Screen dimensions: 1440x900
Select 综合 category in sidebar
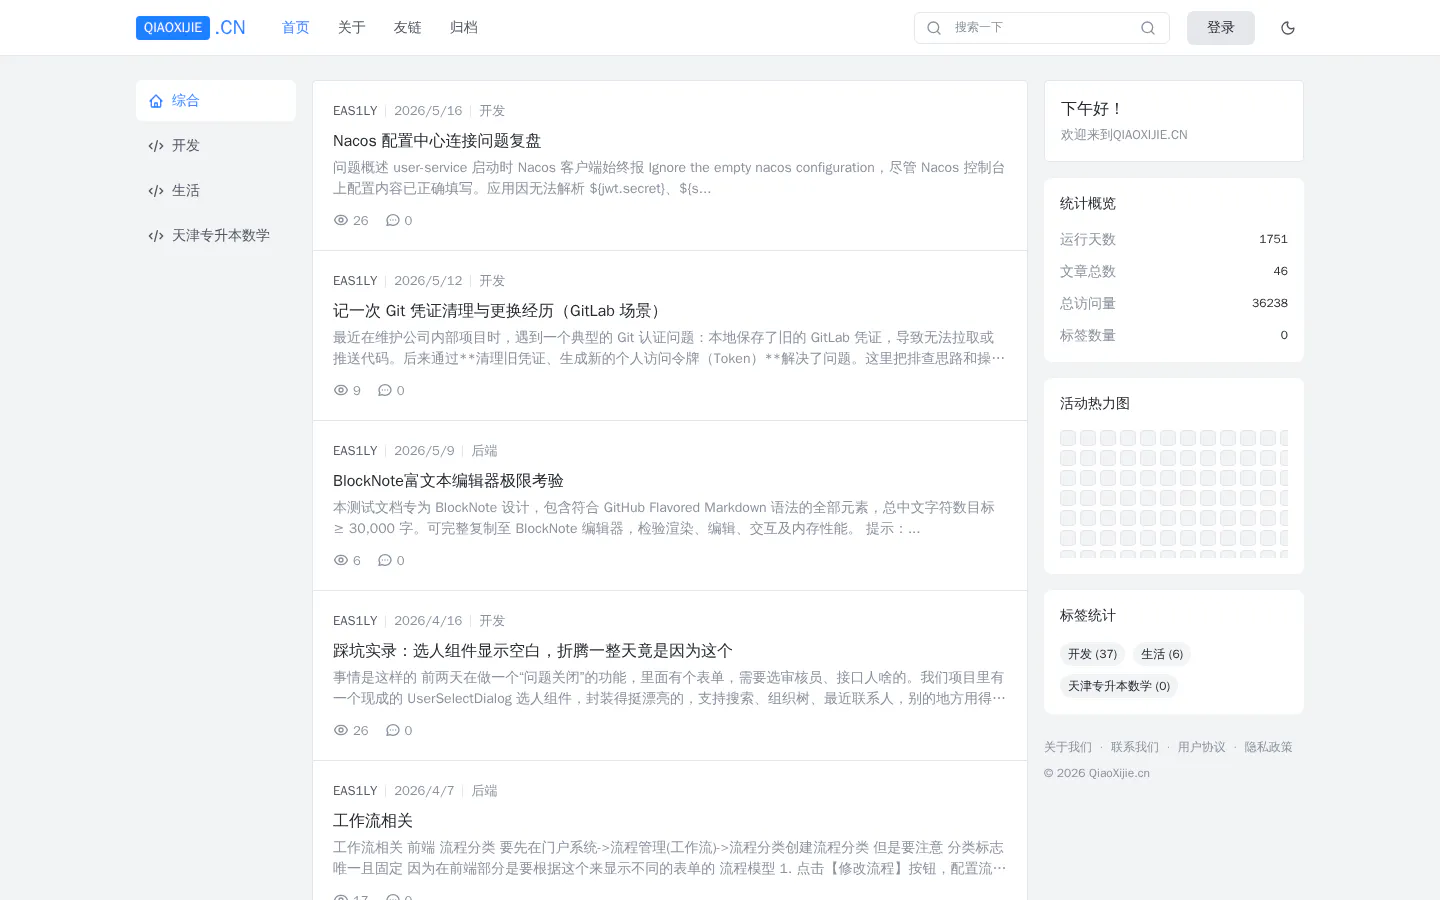[x=216, y=101]
